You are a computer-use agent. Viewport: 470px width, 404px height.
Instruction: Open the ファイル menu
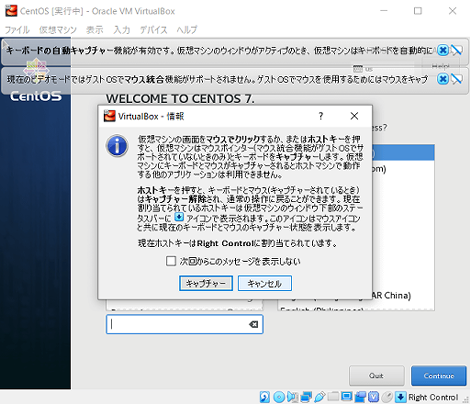point(17,30)
